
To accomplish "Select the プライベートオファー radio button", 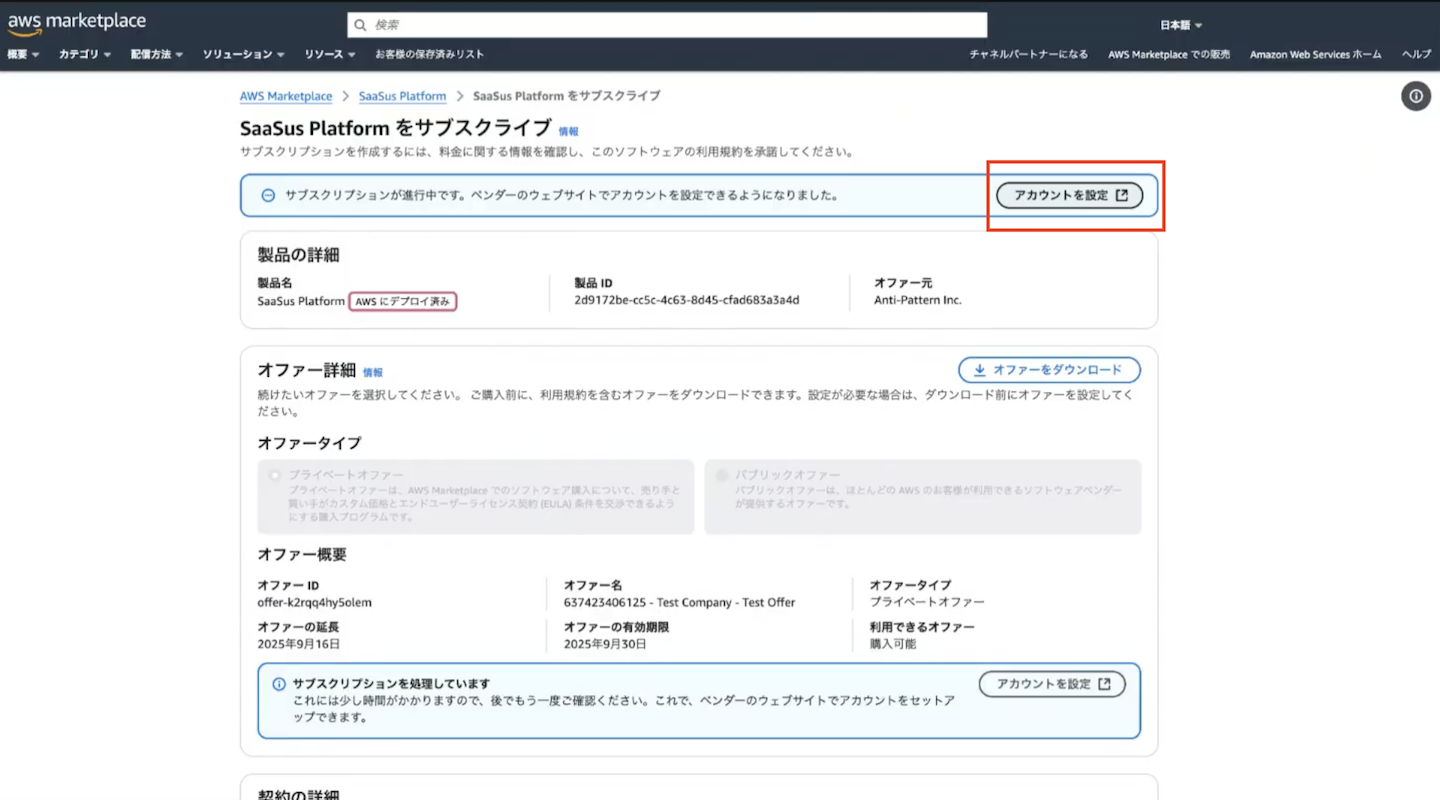I will [275, 476].
